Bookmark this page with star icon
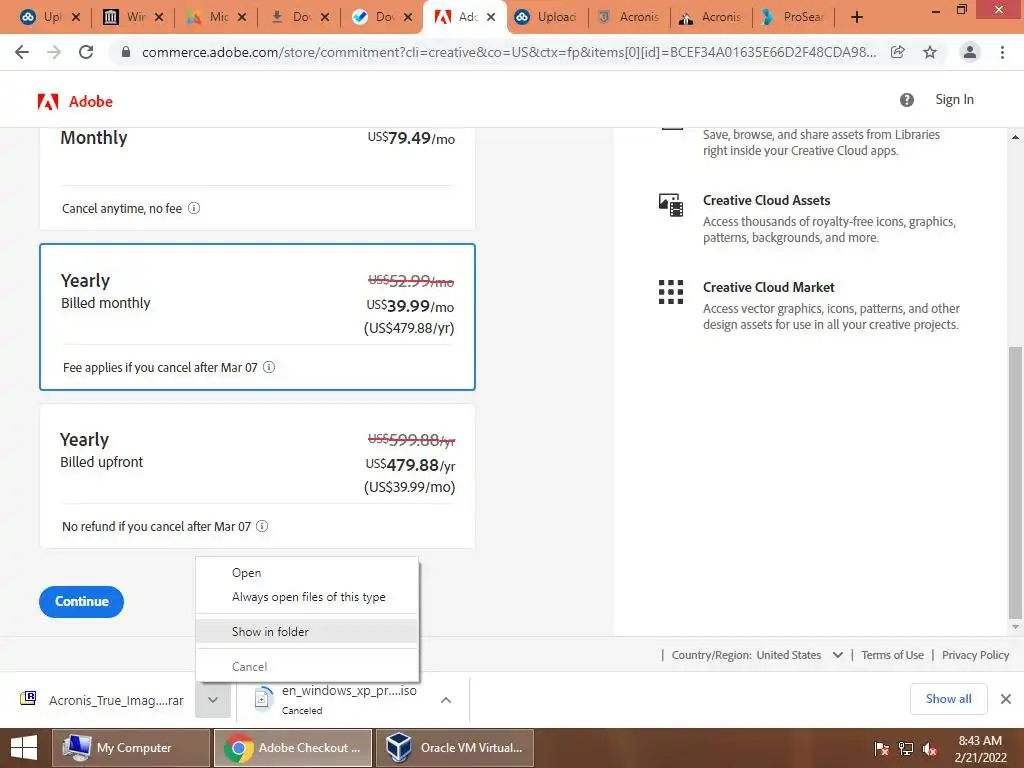 coord(930,52)
